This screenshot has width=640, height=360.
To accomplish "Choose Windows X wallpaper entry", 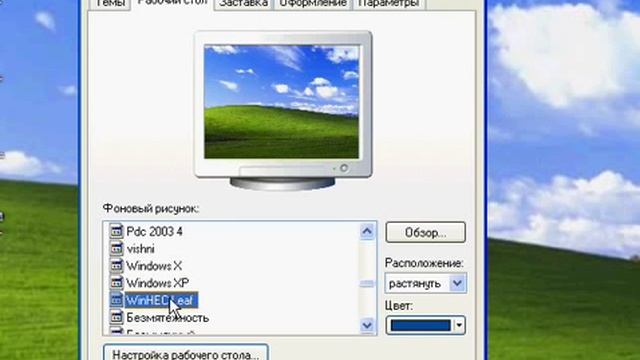I will (154, 266).
